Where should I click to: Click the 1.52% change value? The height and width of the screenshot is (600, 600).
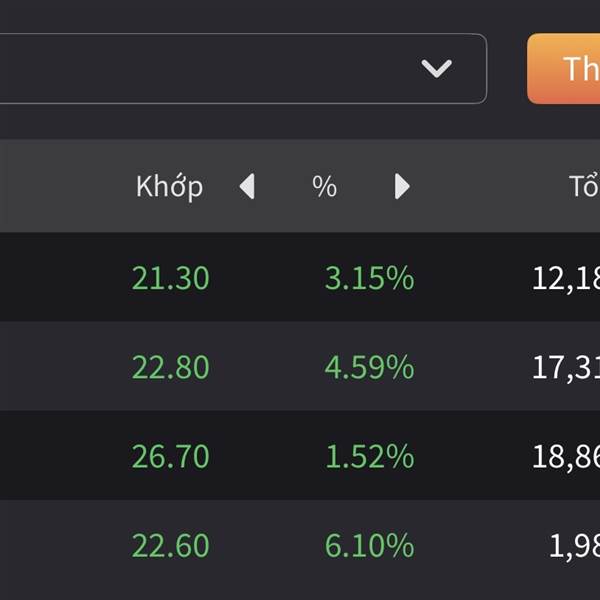point(370,456)
